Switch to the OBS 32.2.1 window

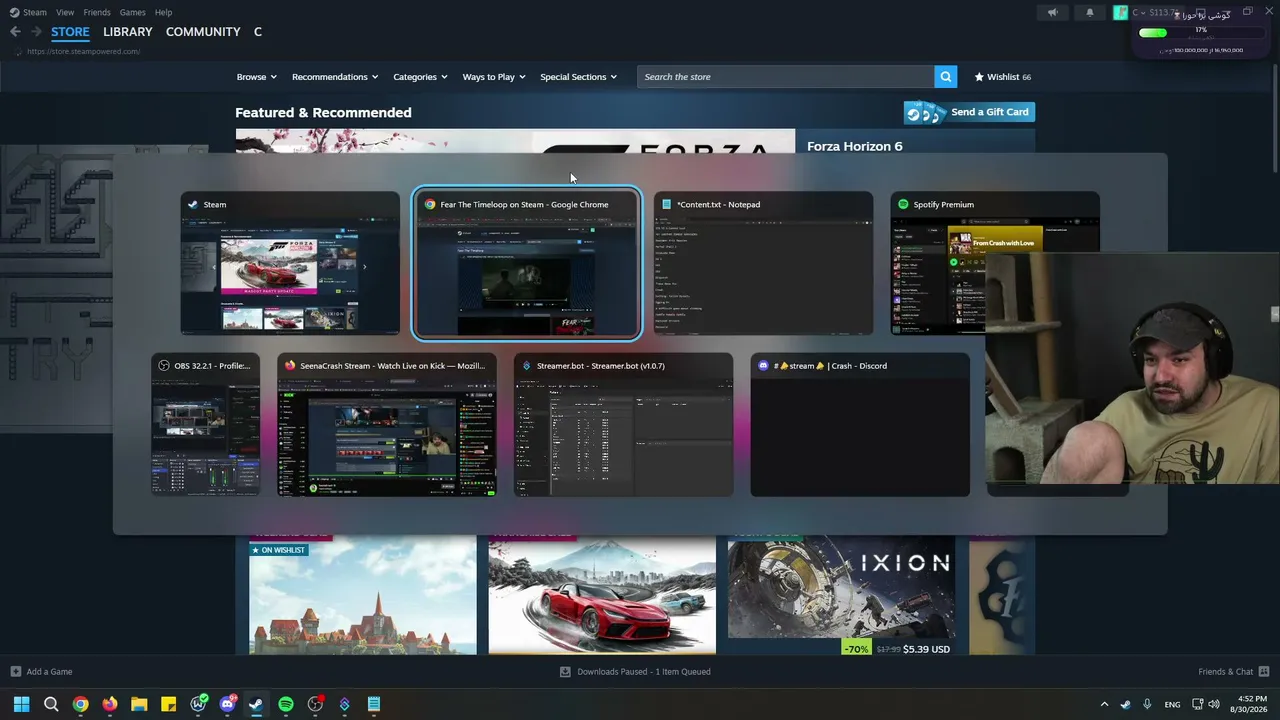(206, 425)
